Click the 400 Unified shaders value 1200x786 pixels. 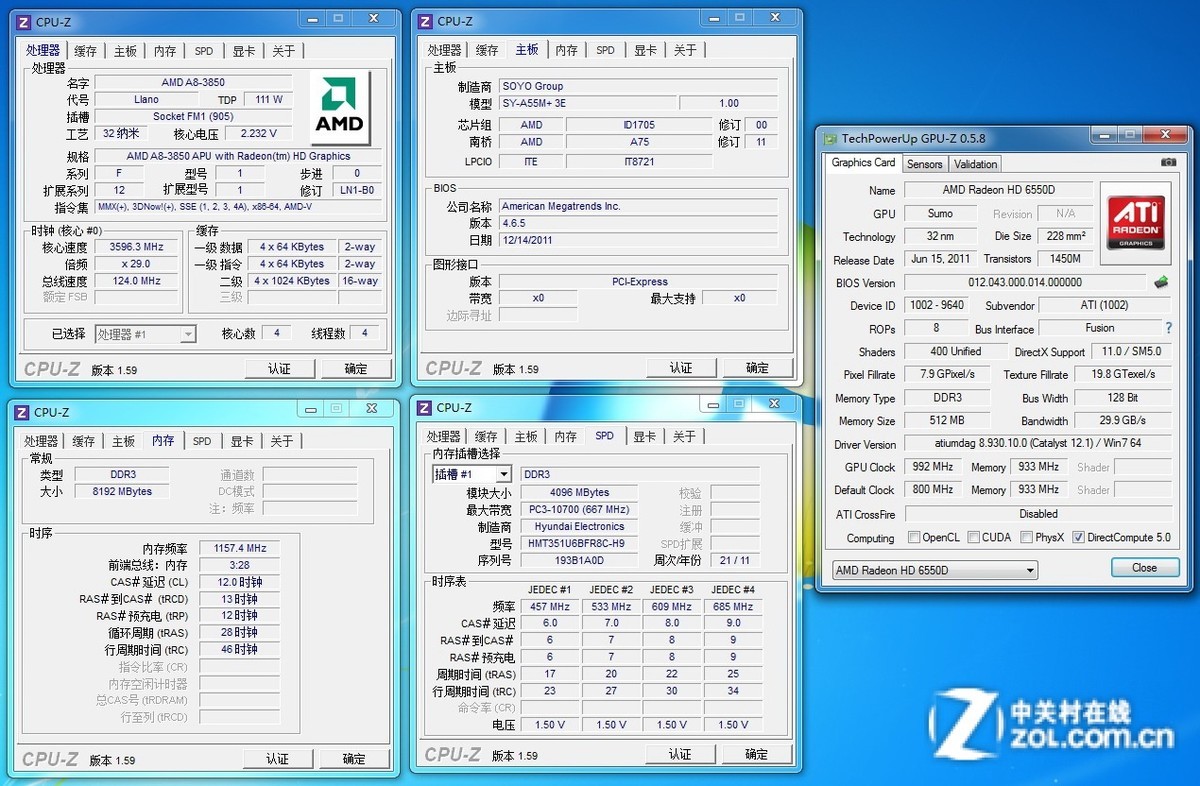(x=955, y=351)
